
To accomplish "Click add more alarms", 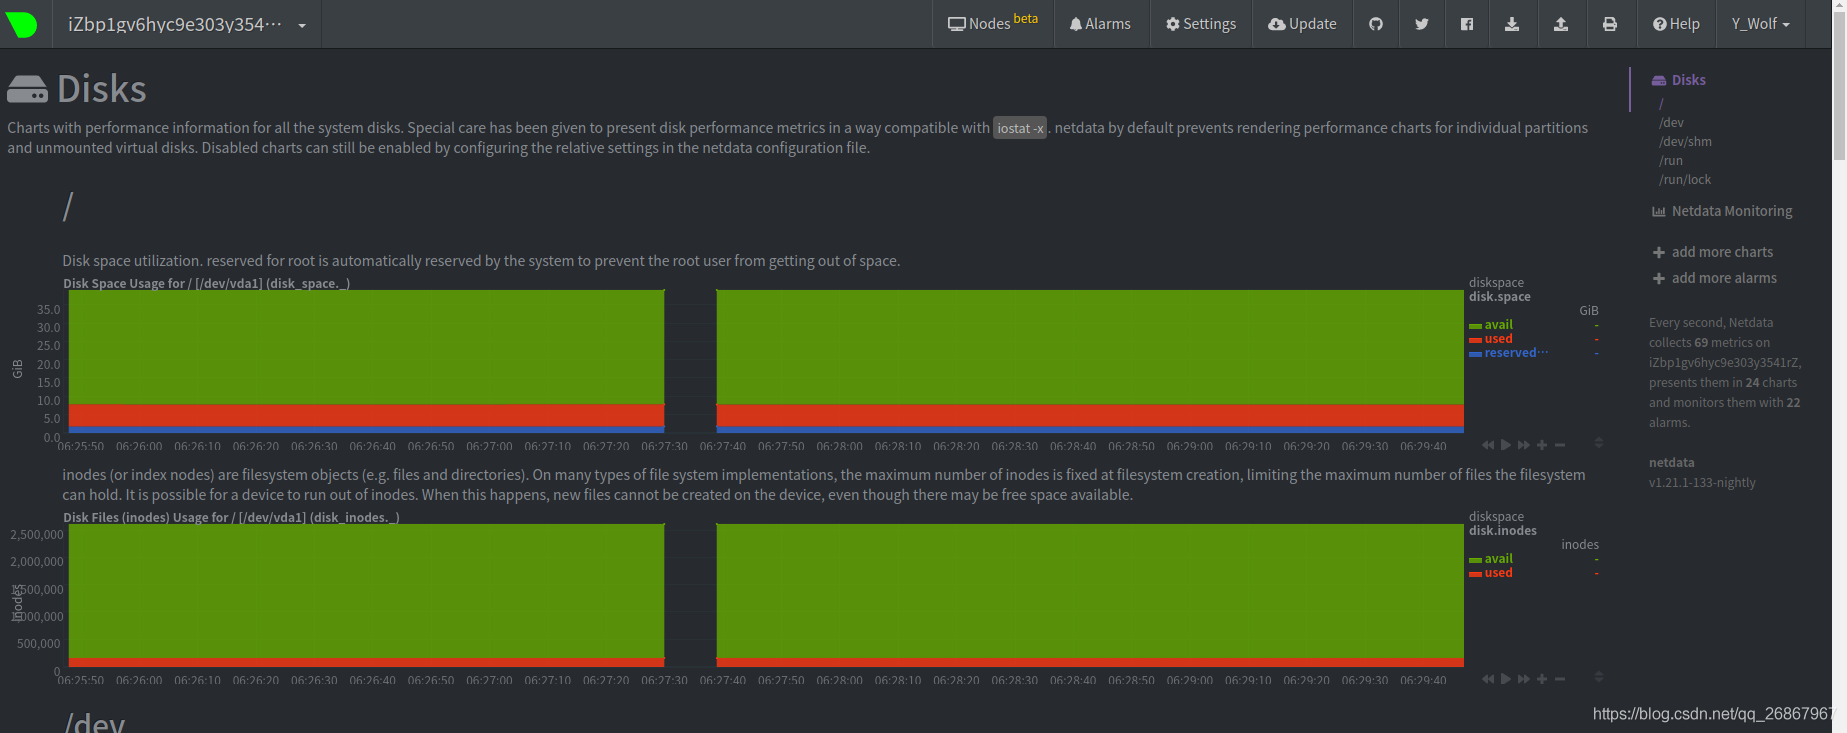I will (x=1715, y=278).
